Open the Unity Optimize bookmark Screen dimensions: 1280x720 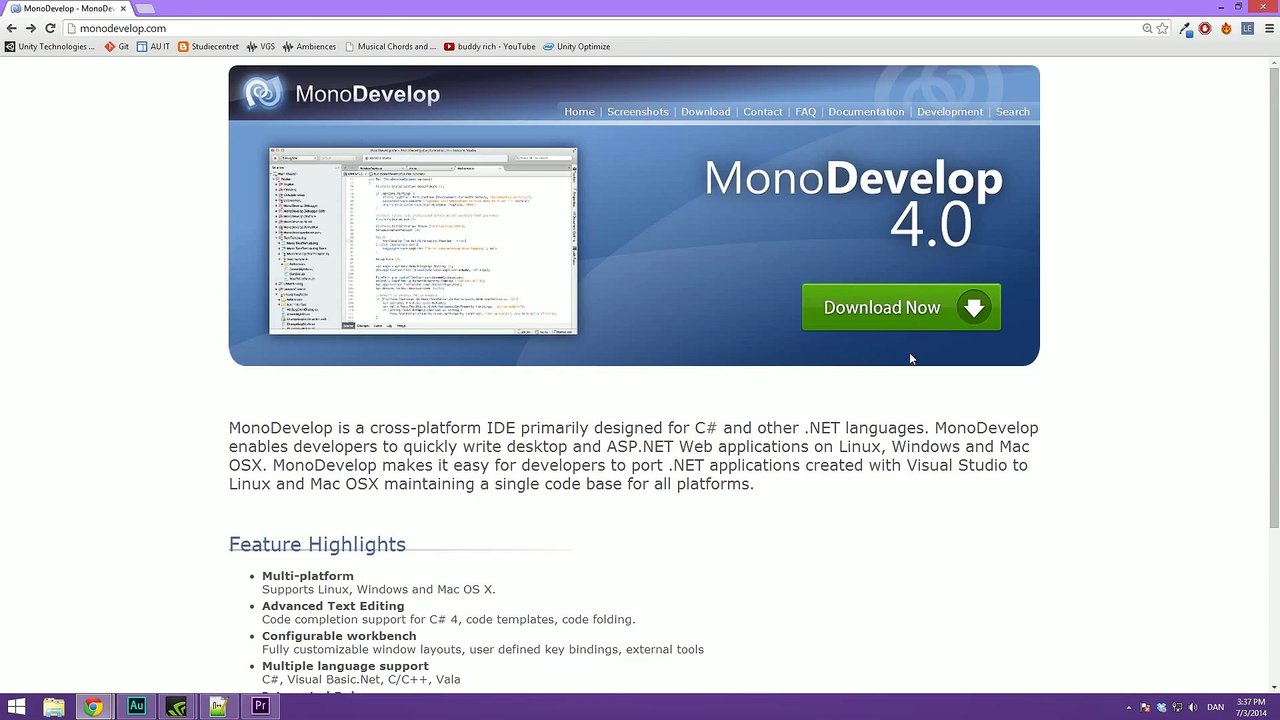[577, 47]
